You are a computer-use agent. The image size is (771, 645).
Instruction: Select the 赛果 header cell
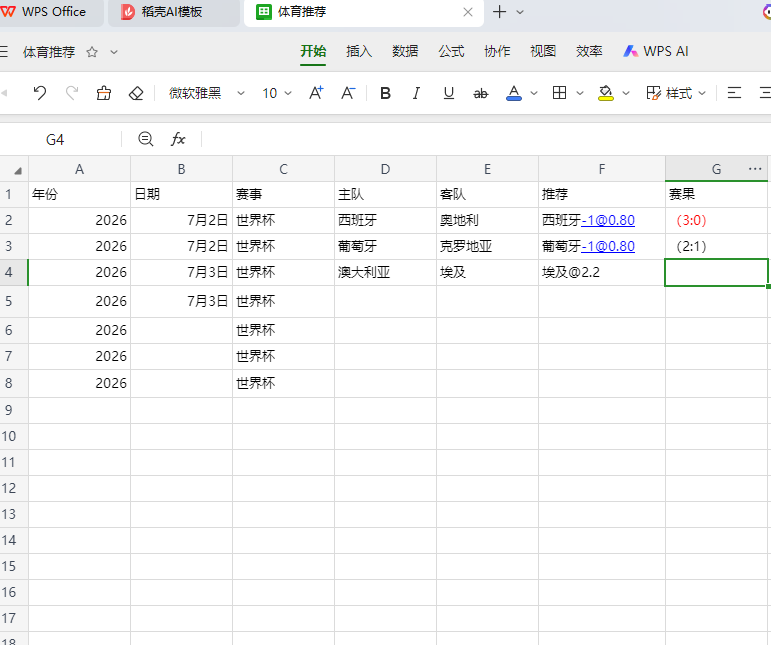(716, 194)
